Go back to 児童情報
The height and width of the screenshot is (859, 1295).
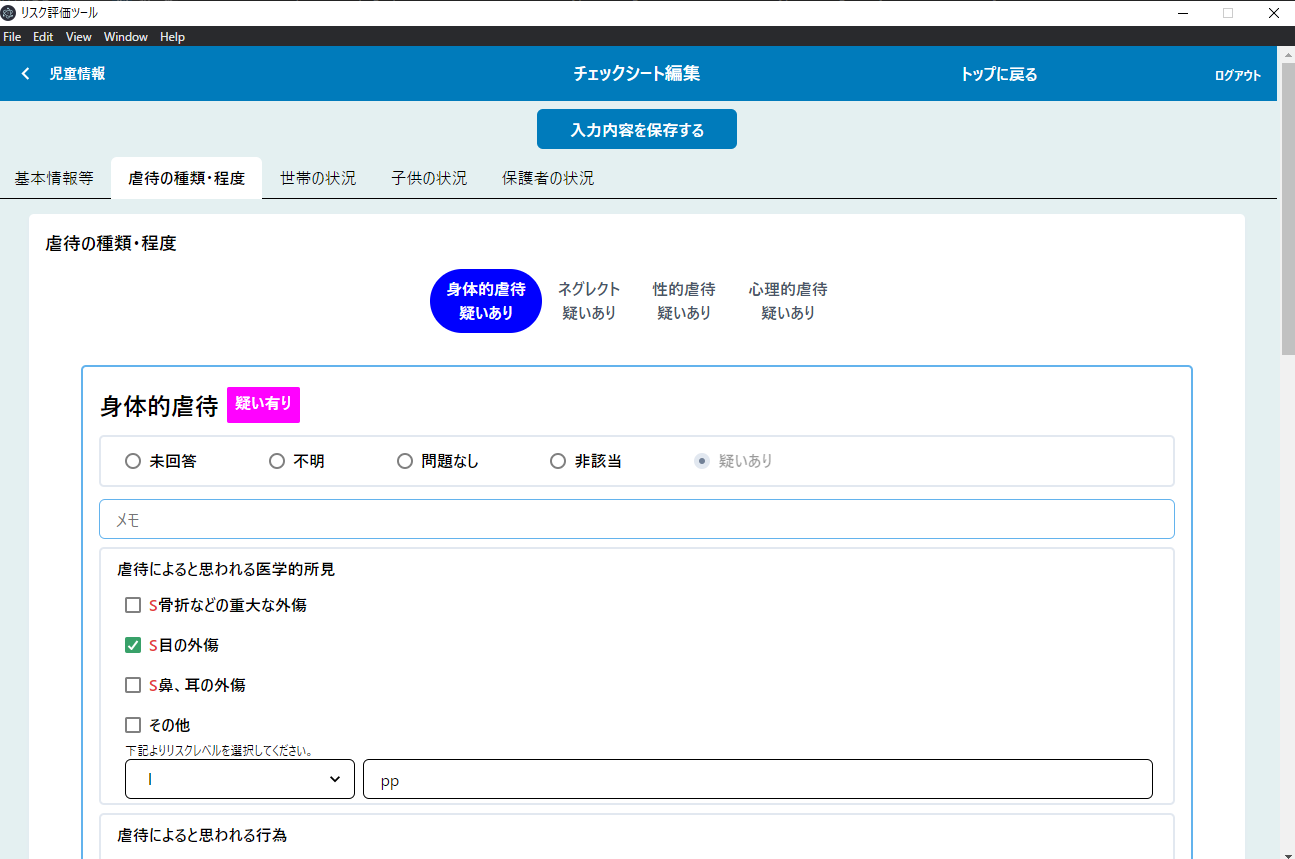pos(77,73)
